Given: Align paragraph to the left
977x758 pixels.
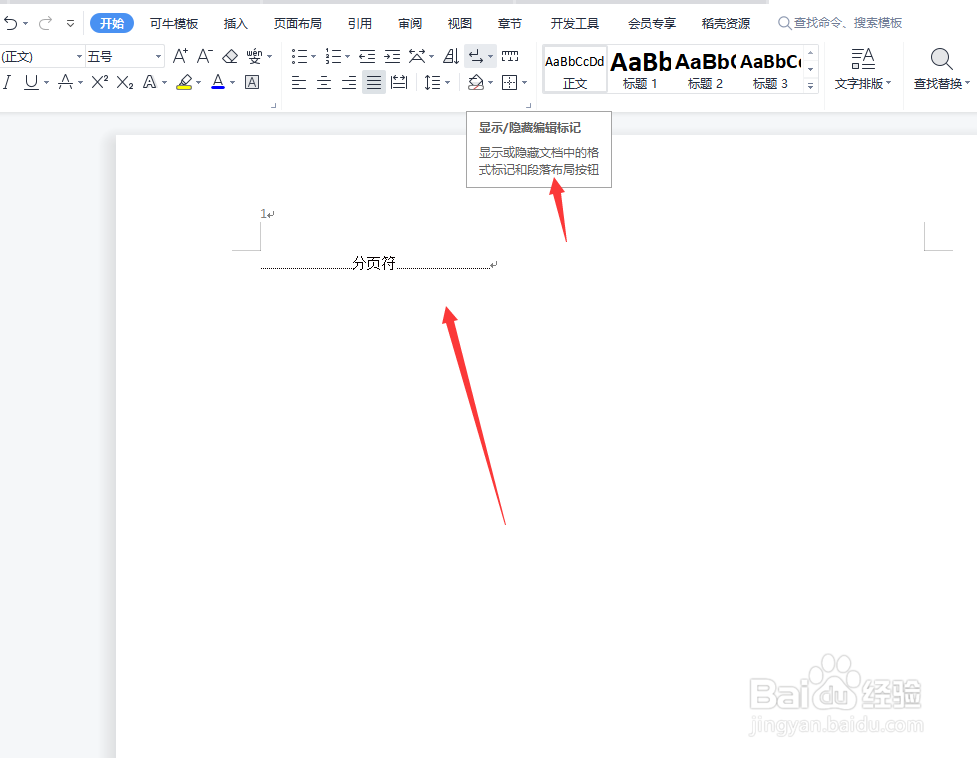Looking at the screenshot, I should click(299, 82).
